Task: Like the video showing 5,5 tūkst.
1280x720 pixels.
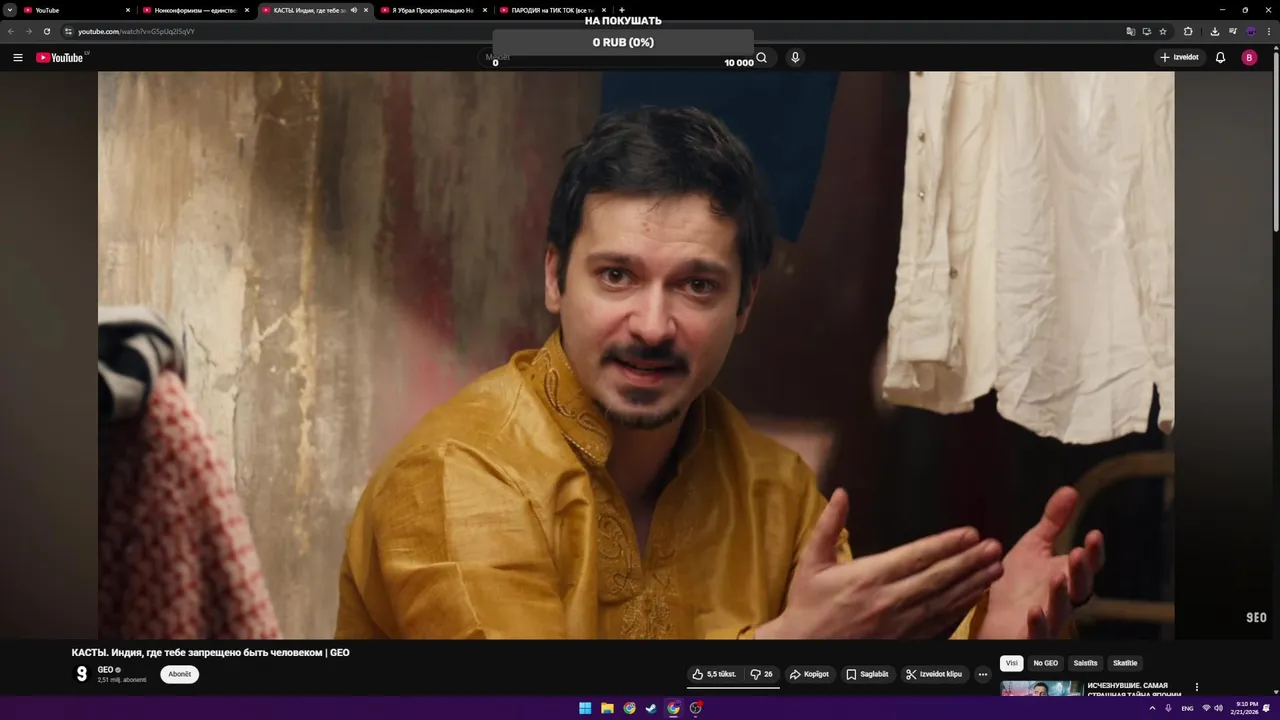Action: tap(714, 674)
